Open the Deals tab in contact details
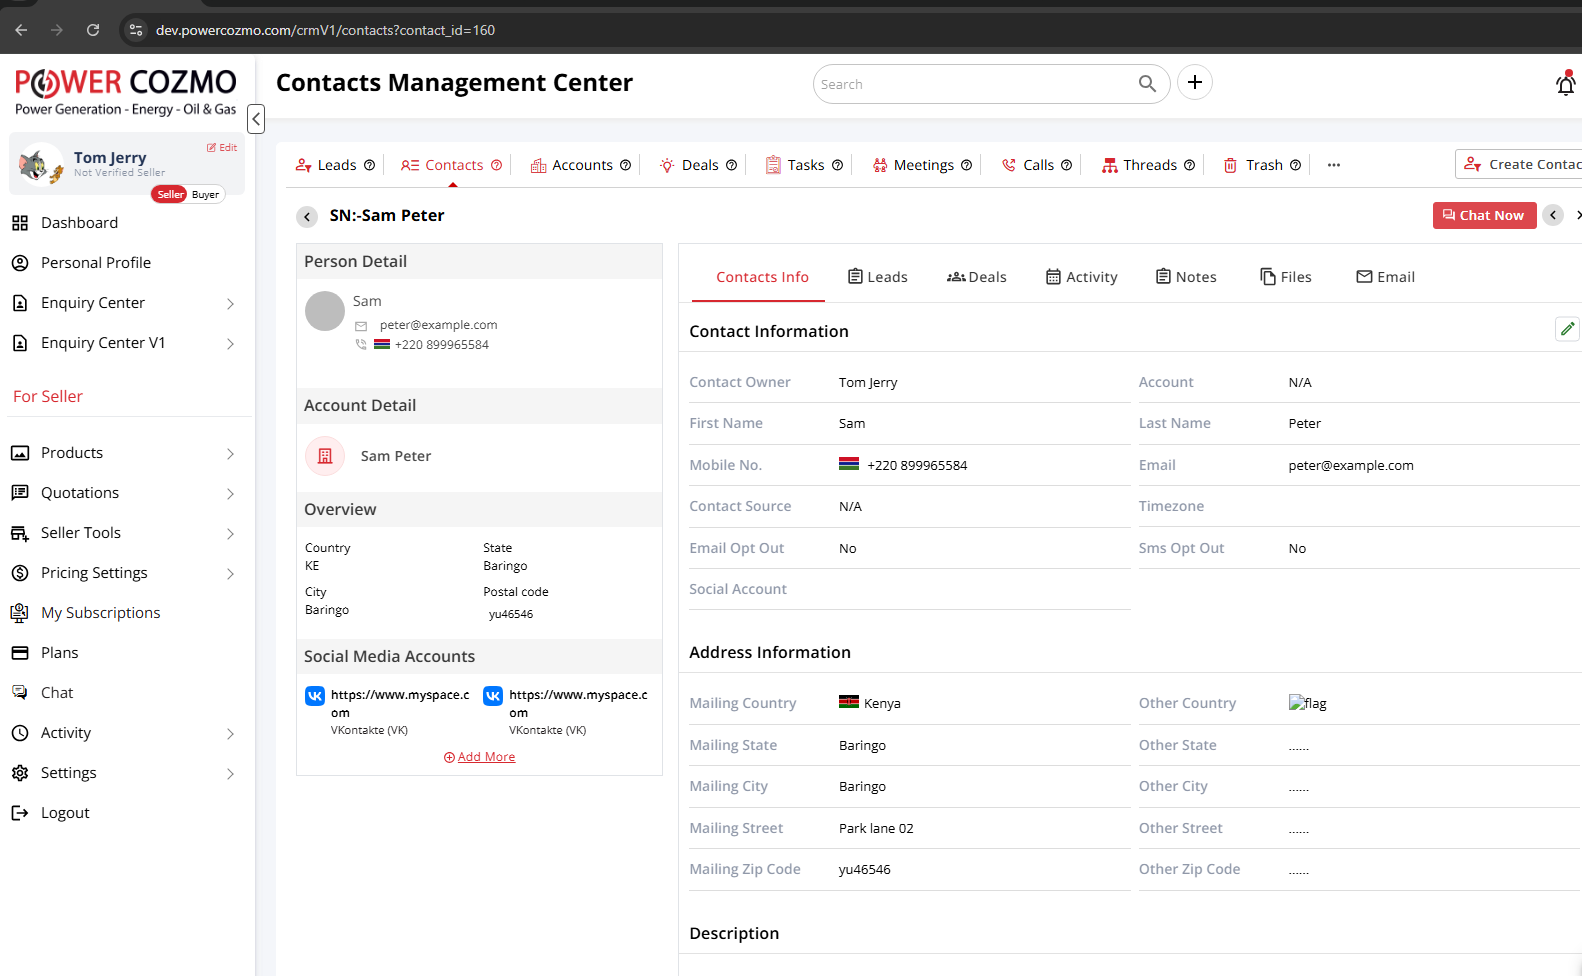 click(976, 277)
